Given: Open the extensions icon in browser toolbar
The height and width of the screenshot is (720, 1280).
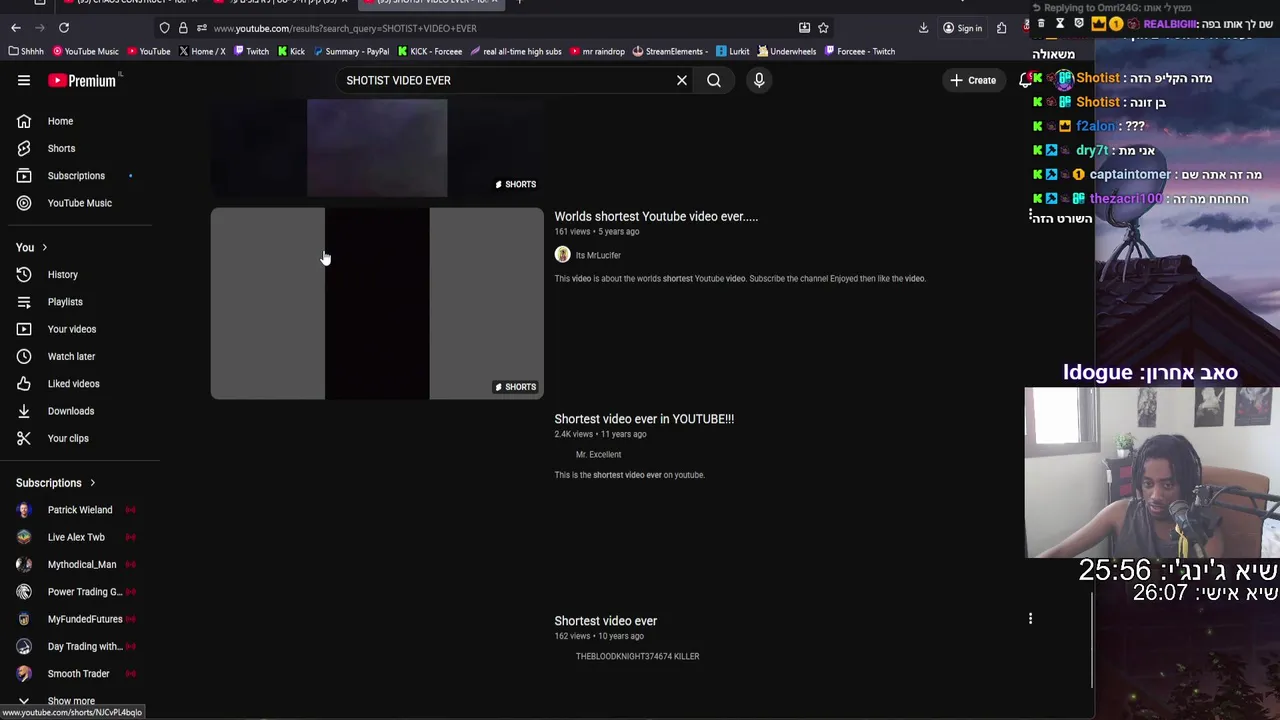Looking at the screenshot, I should tap(1001, 28).
